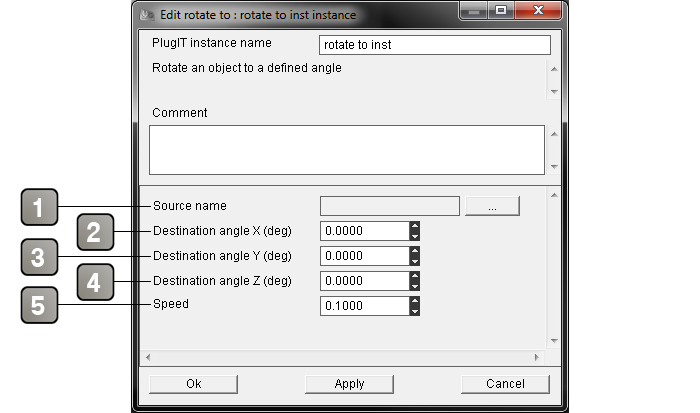Increase Destination angle Y value
This screenshot has width=700, height=413.
pyautogui.click(x=415, y=251)
